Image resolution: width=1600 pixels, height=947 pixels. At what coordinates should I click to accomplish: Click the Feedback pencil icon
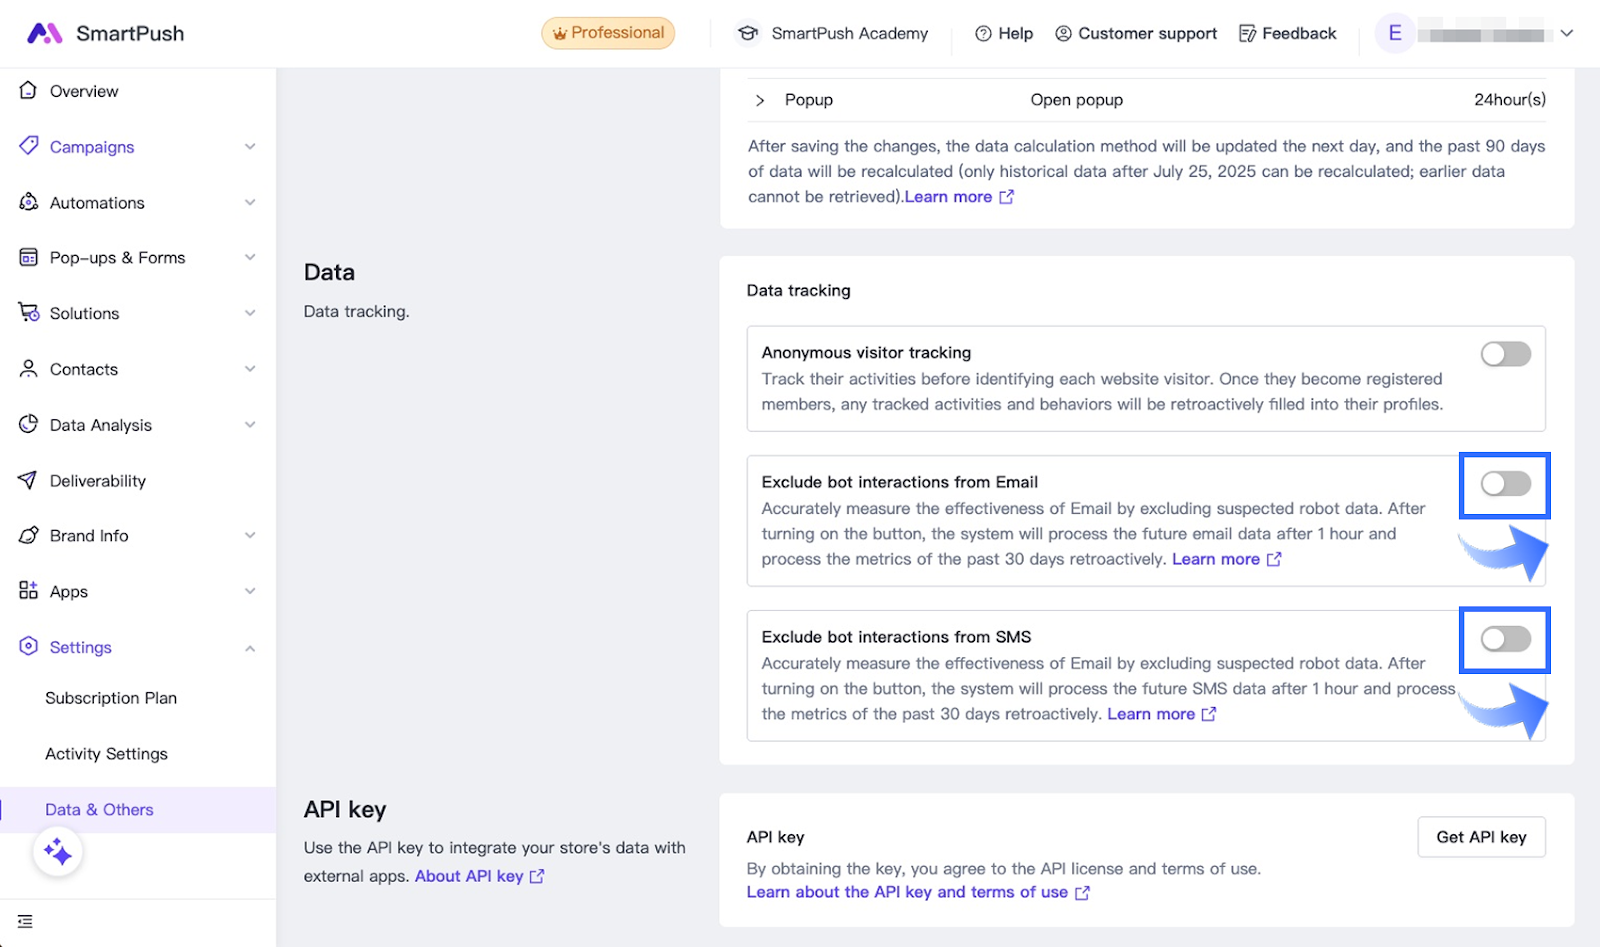pyautogui.click(x=1247, y=34)
